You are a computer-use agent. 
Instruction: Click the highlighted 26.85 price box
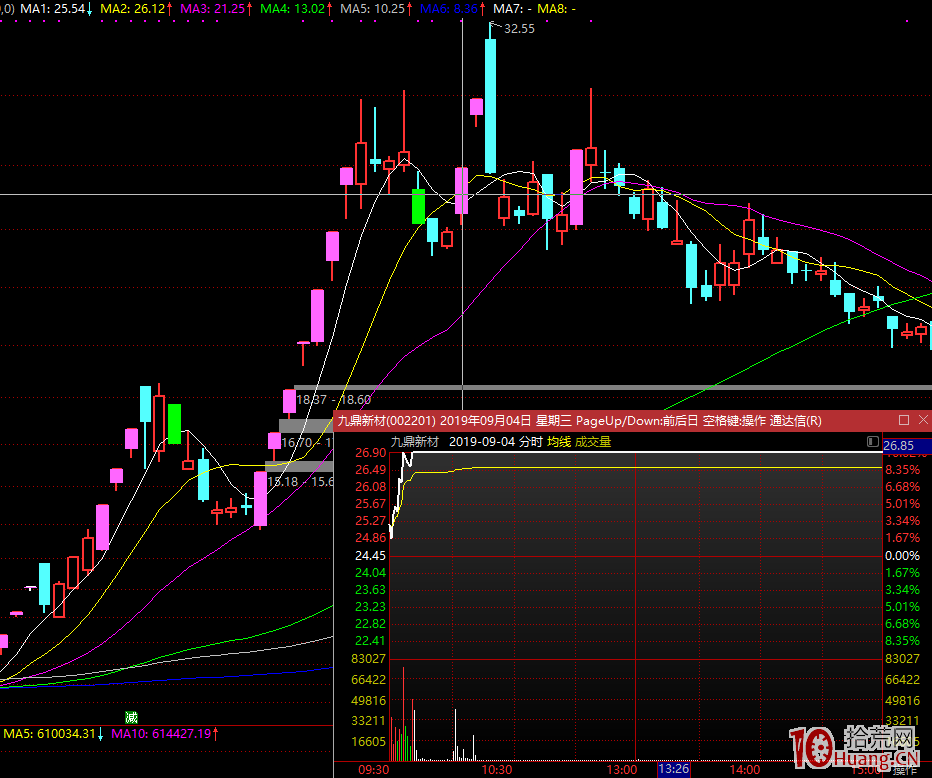point(907,446)
